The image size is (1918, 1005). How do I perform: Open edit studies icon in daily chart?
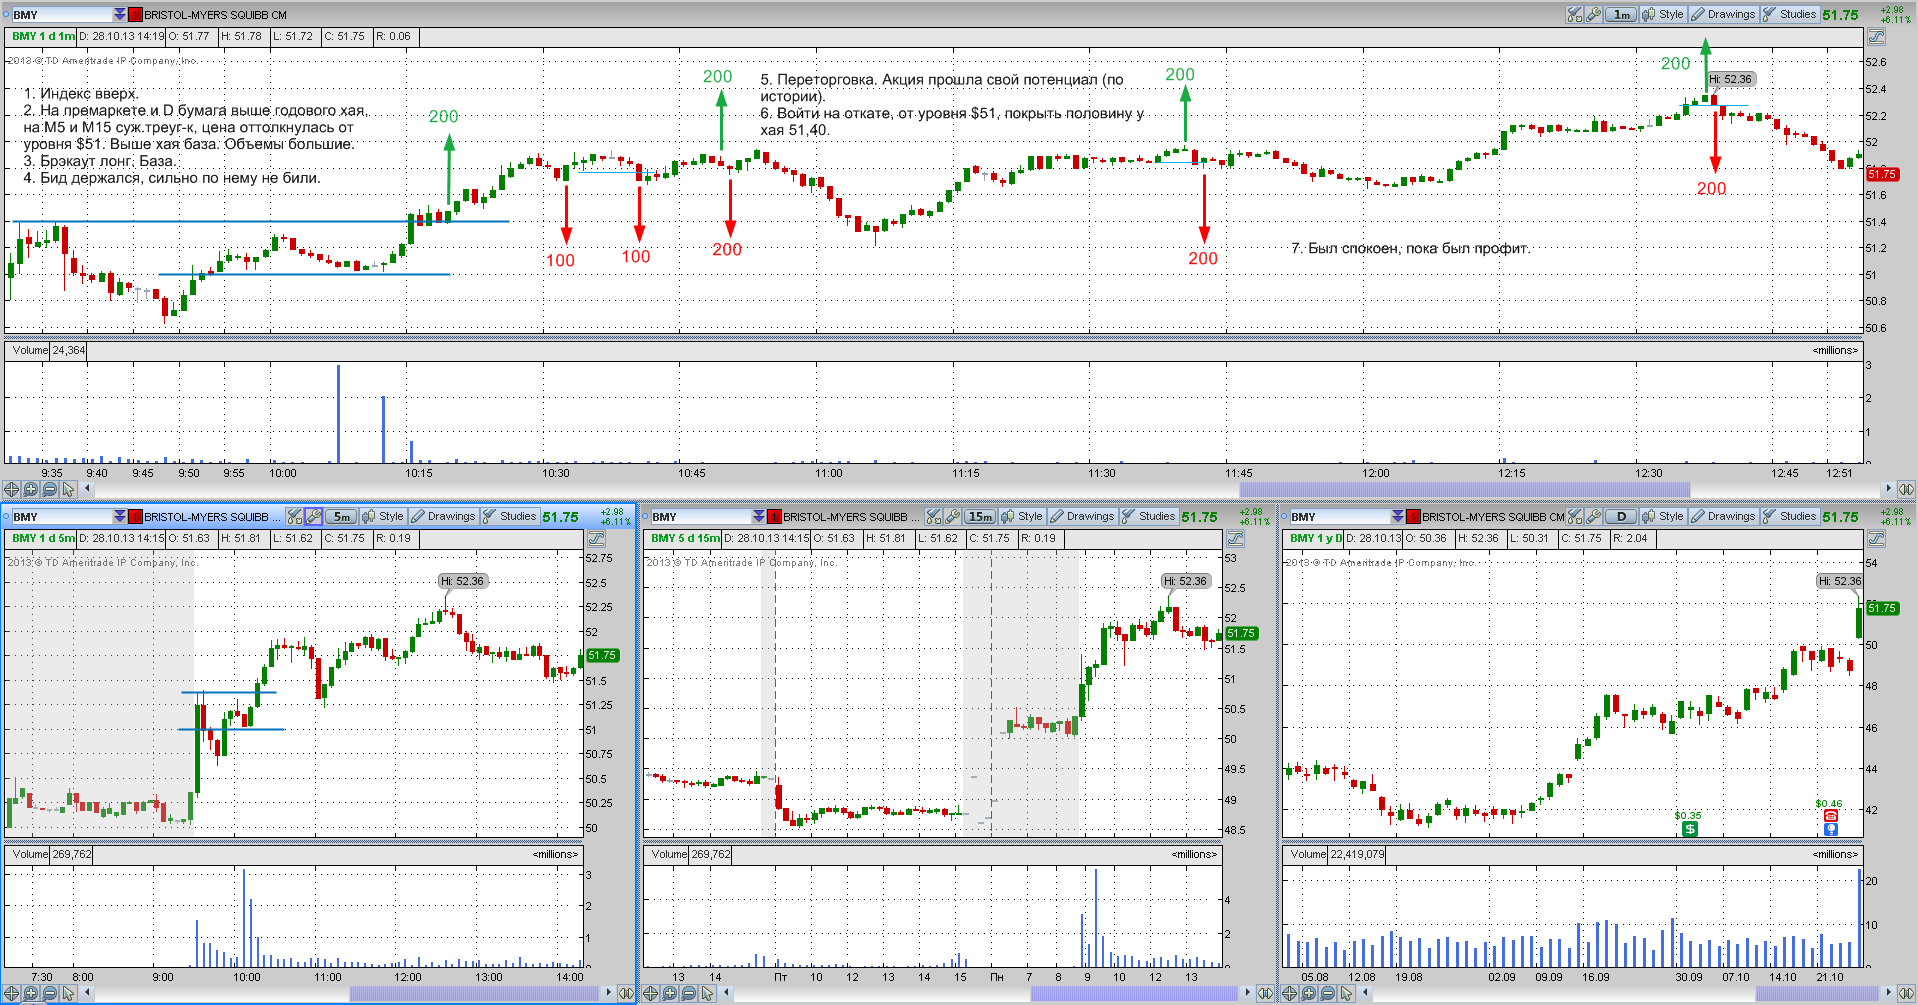pyautogui.click(x=1574, y=516)
